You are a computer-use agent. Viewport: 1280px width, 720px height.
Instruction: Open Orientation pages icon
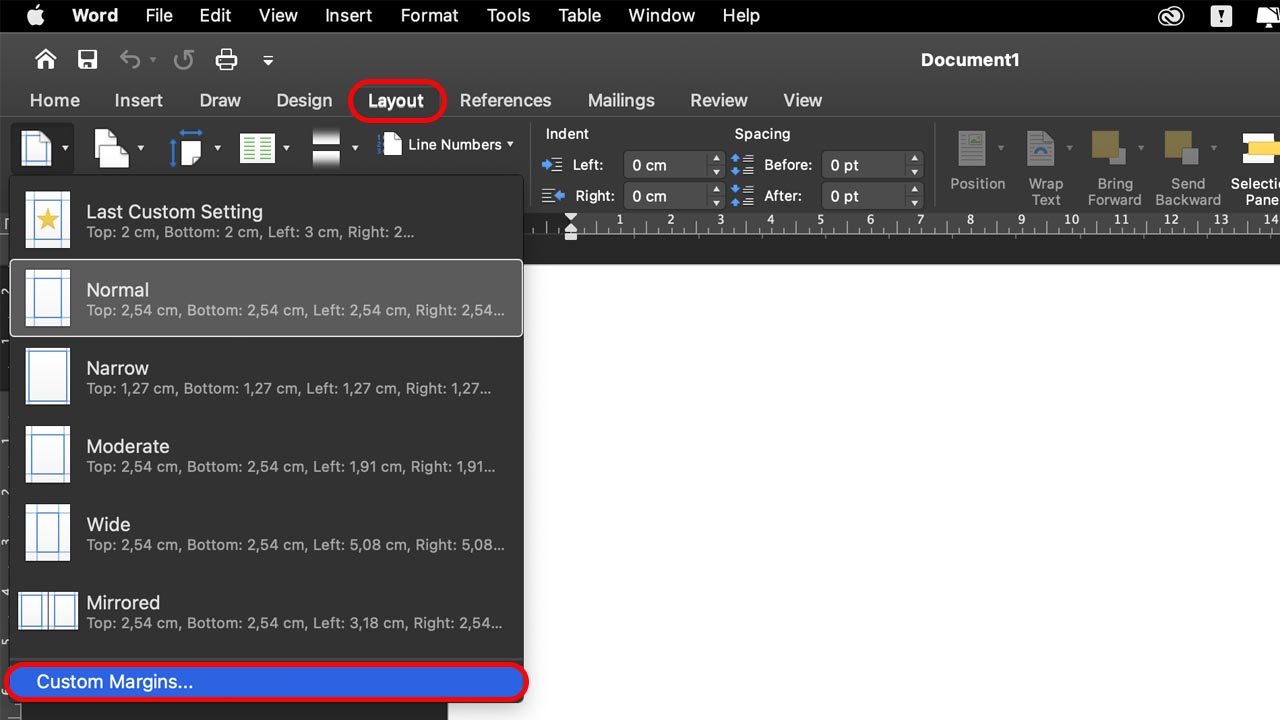tap(111, 148)
